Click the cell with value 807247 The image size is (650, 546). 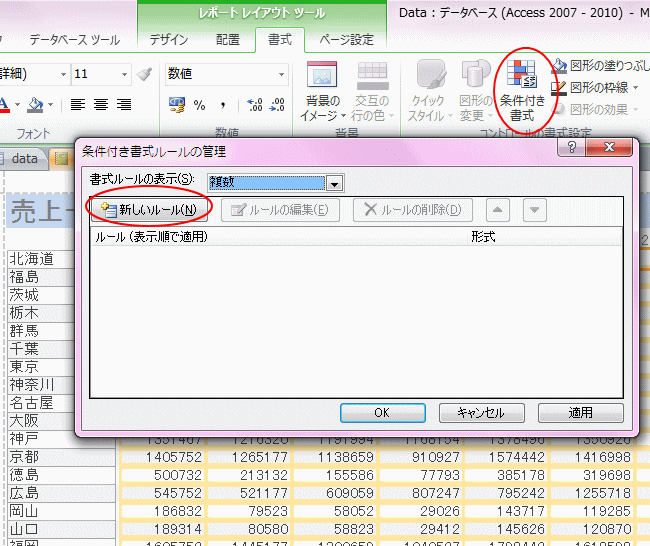click(420, 493)
